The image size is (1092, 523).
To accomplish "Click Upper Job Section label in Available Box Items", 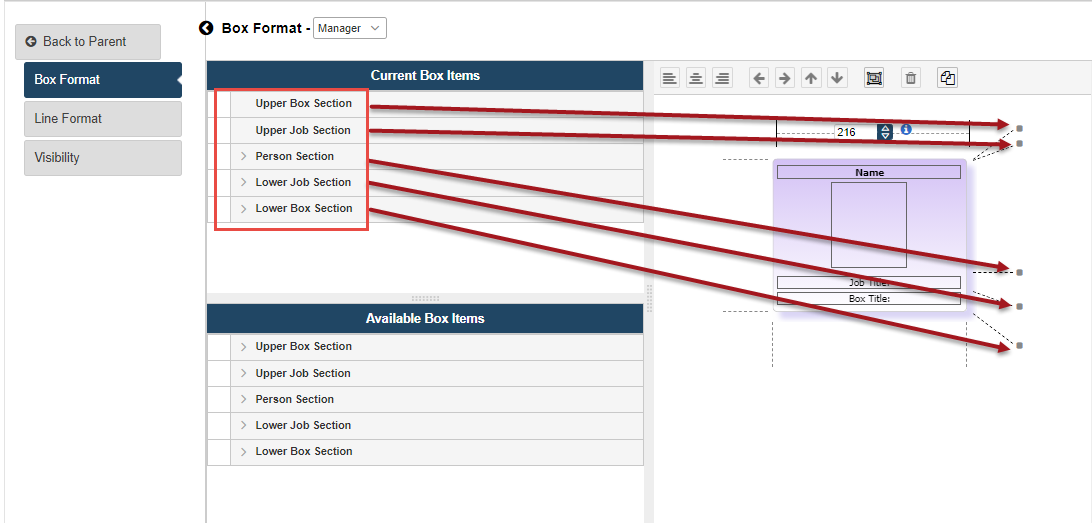I will pyautogui.click(x=303, y=373).
